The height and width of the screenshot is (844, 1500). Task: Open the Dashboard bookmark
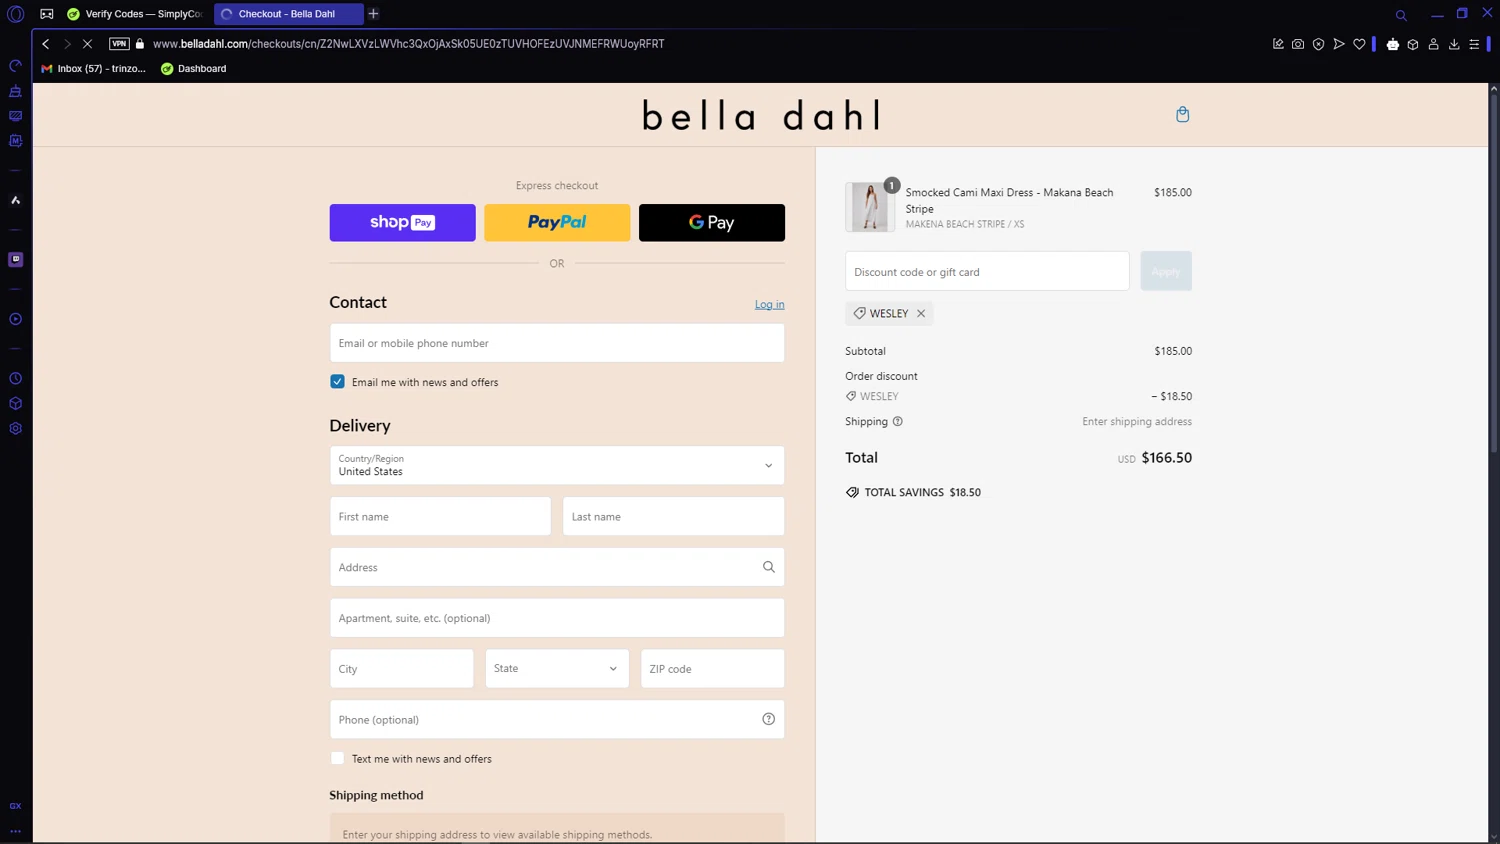(194, 69)
